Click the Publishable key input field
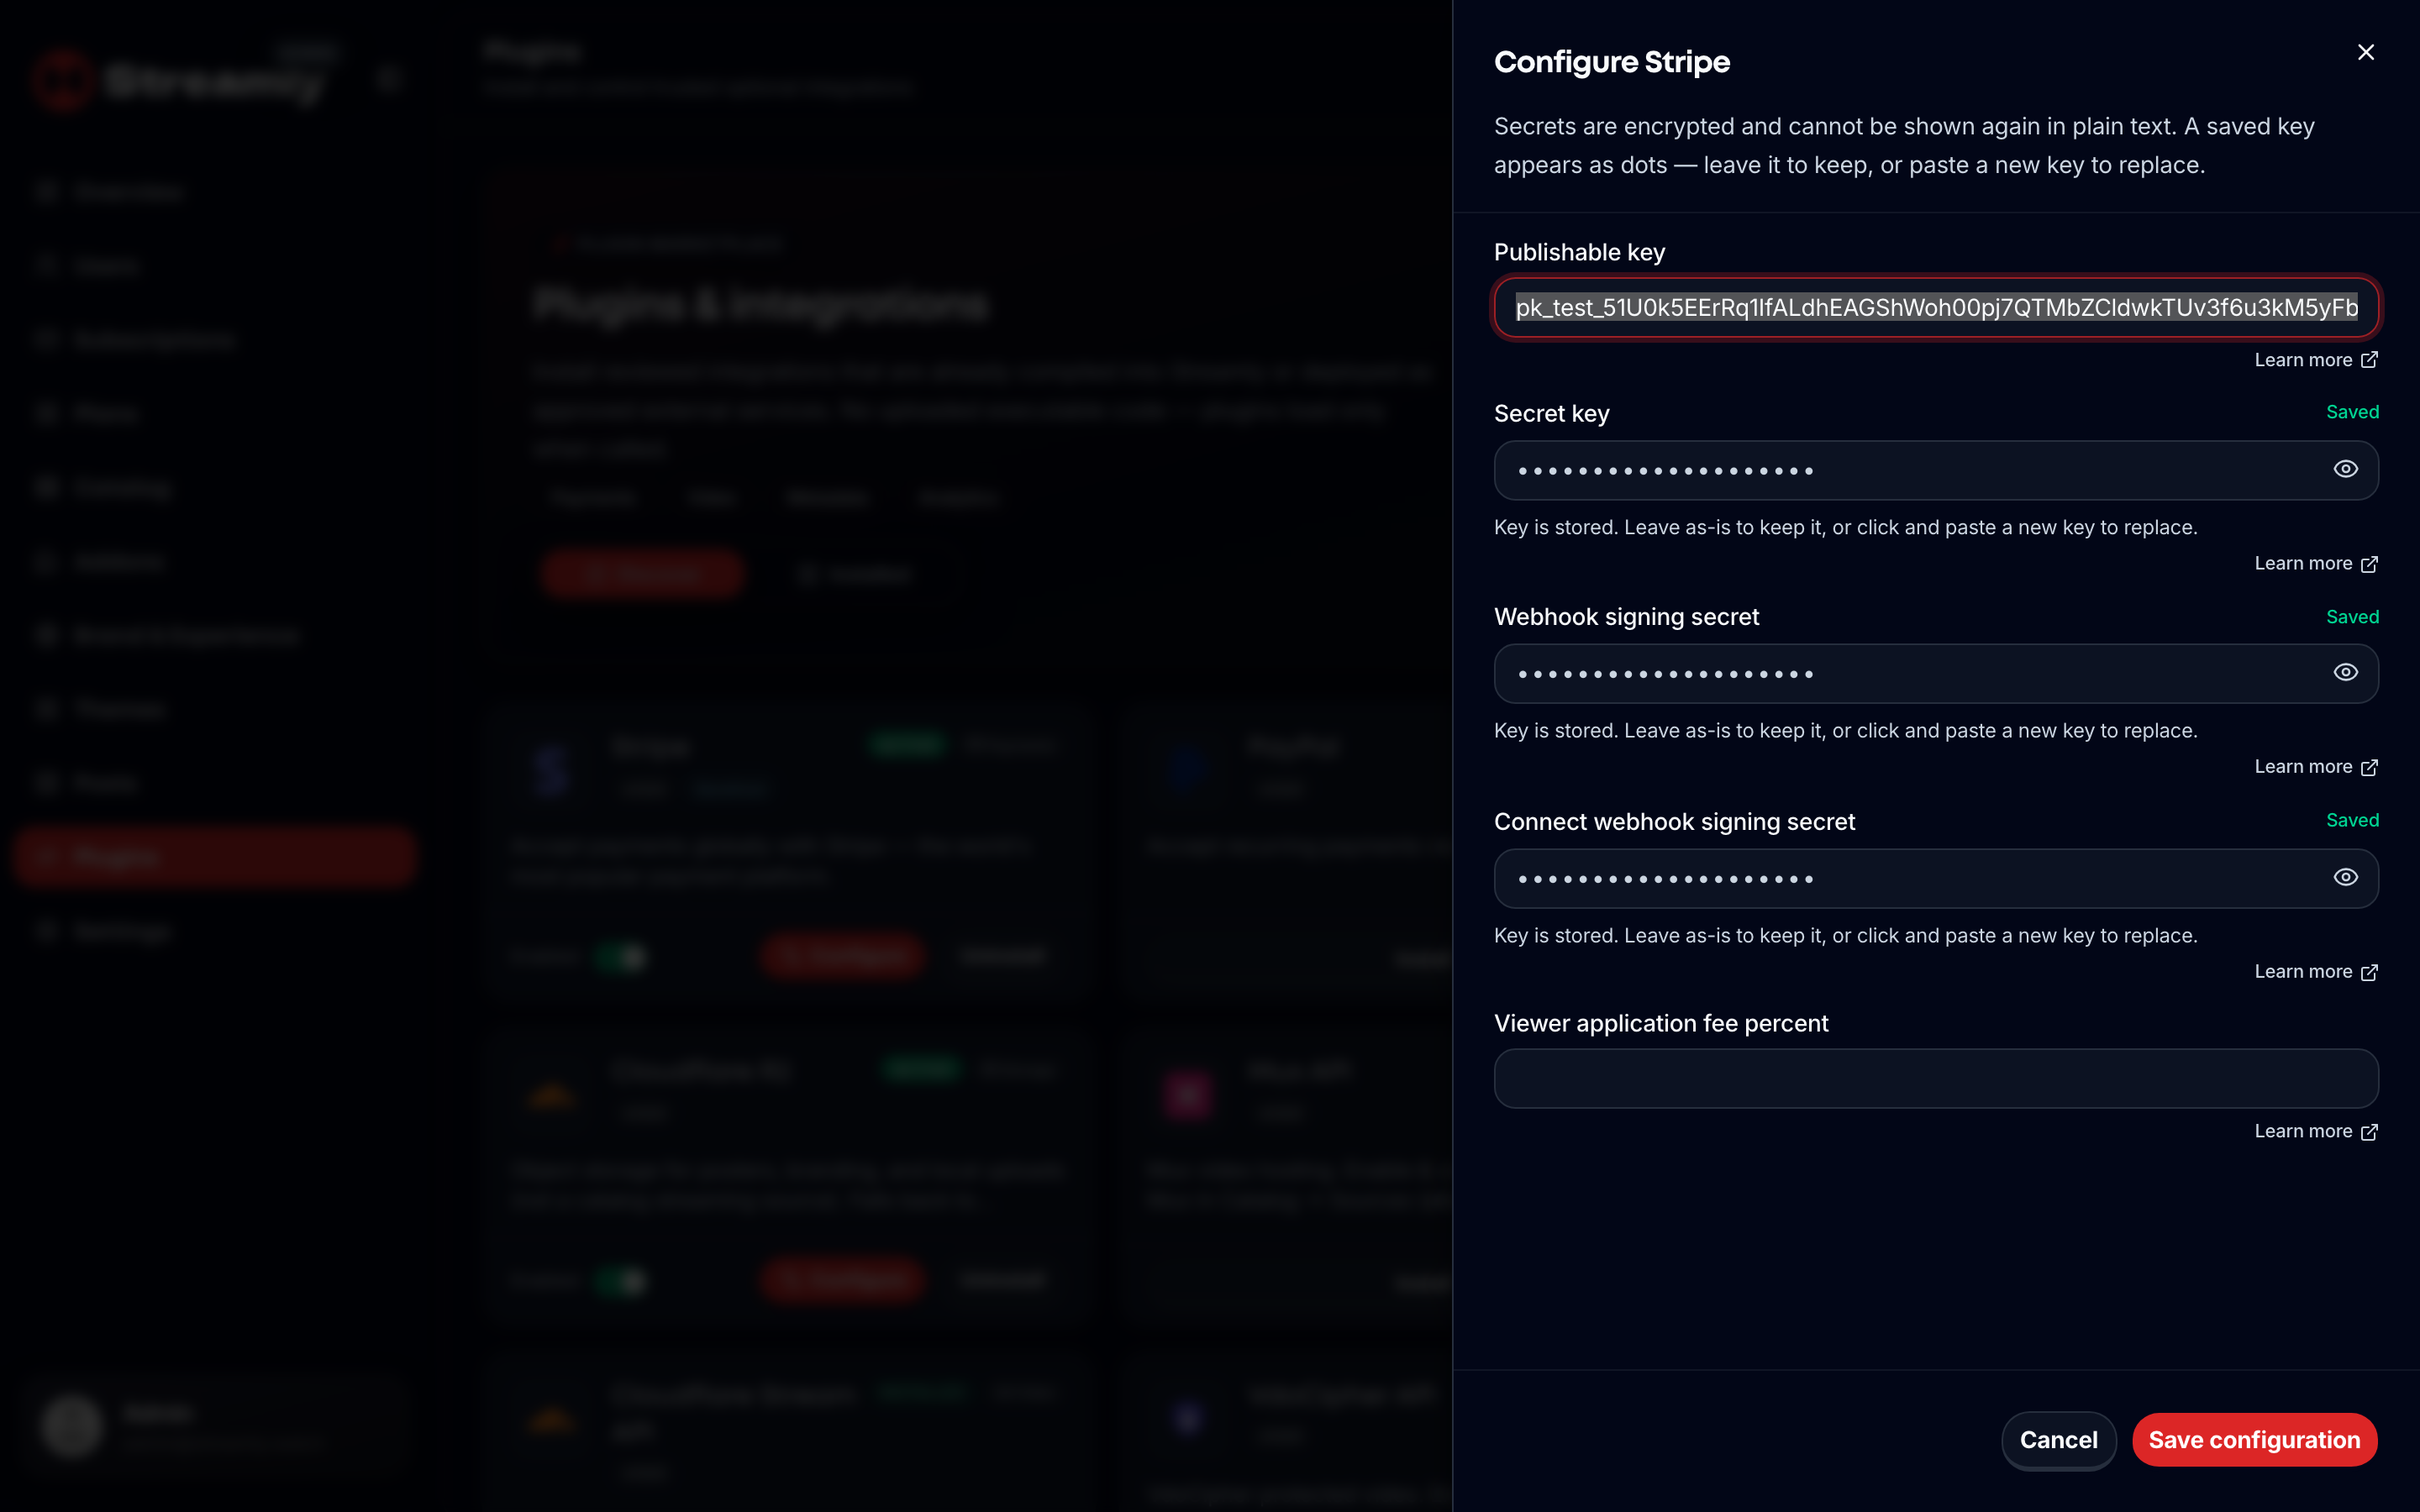Image resolution: width=2420 pixels, height=1512 pixels. (x=1936, y=307)
